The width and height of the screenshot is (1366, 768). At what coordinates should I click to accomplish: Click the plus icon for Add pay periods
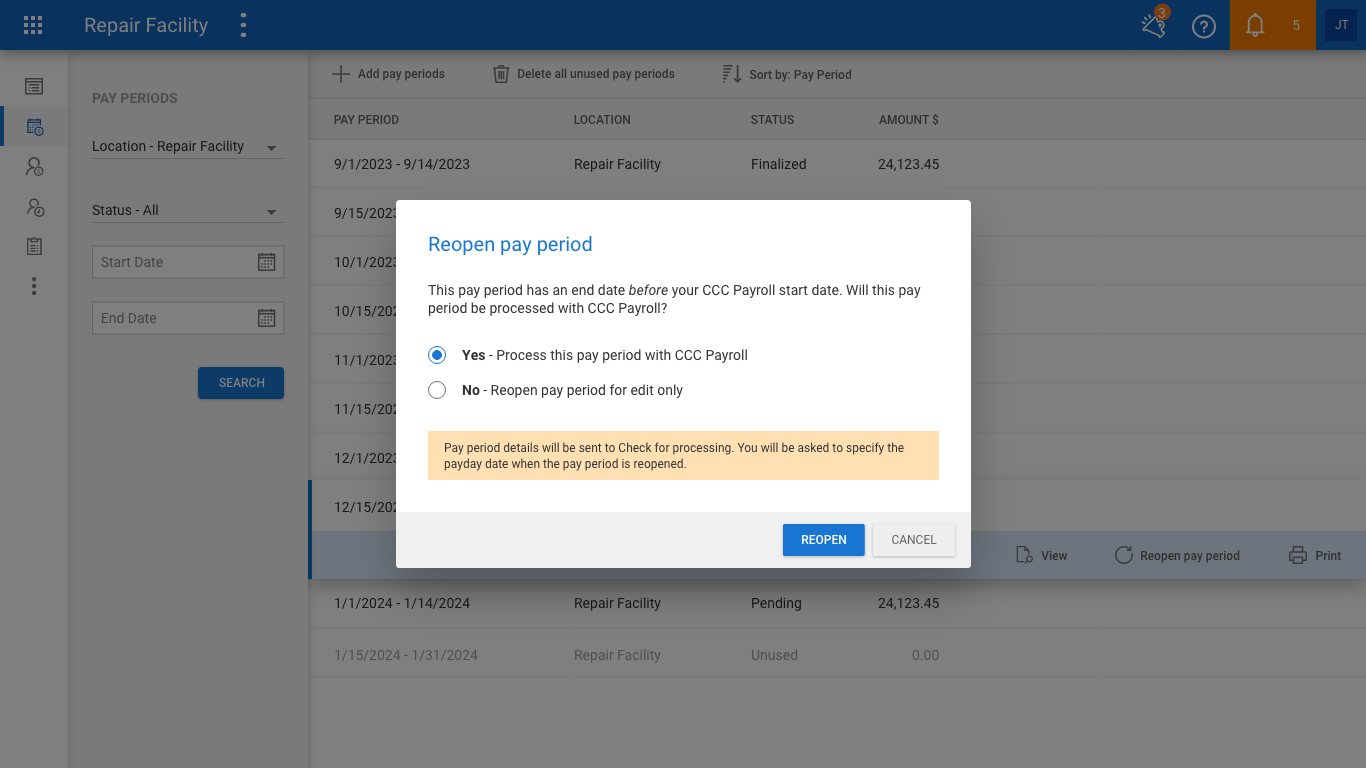click(341, 74)
